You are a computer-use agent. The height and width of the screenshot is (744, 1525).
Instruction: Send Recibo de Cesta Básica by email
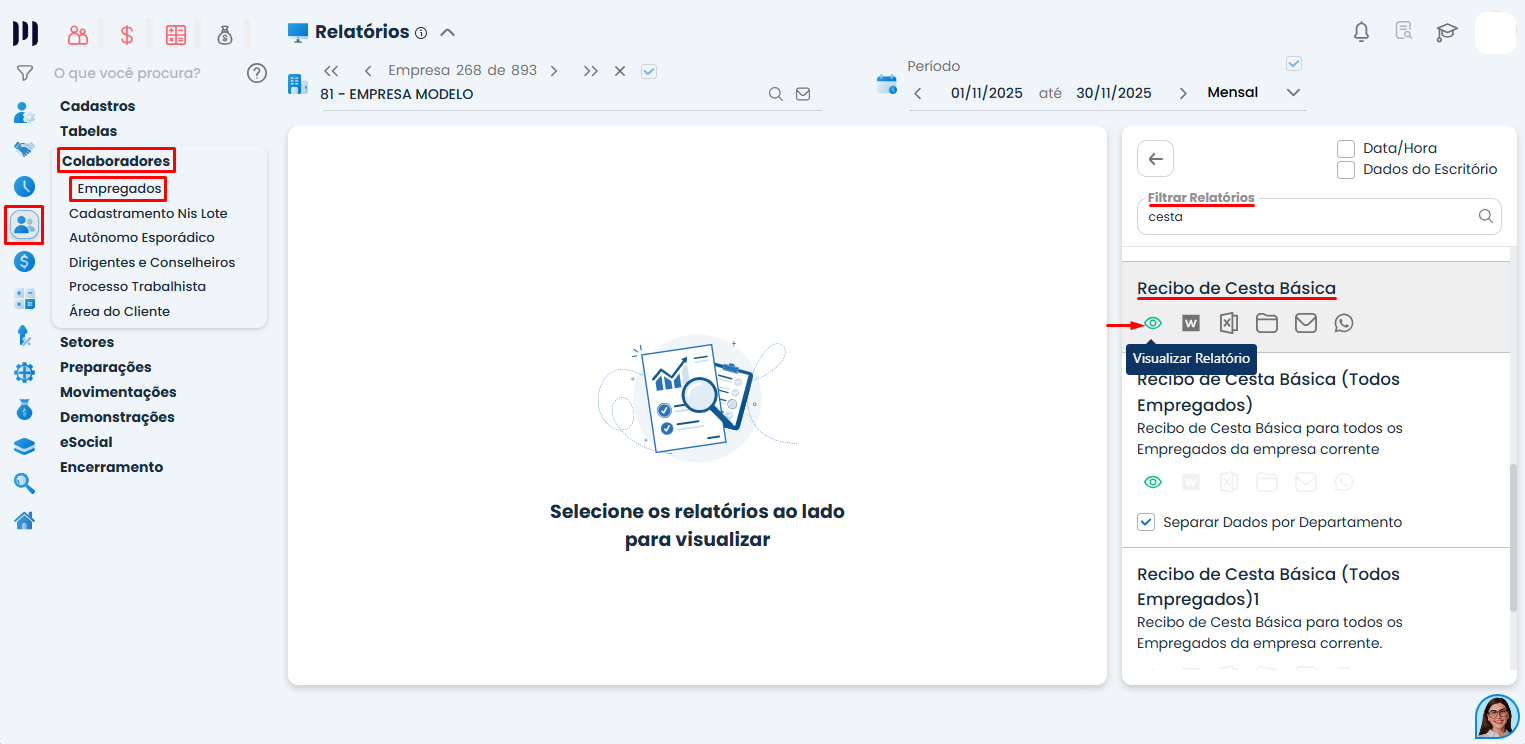click(1305, 322)
